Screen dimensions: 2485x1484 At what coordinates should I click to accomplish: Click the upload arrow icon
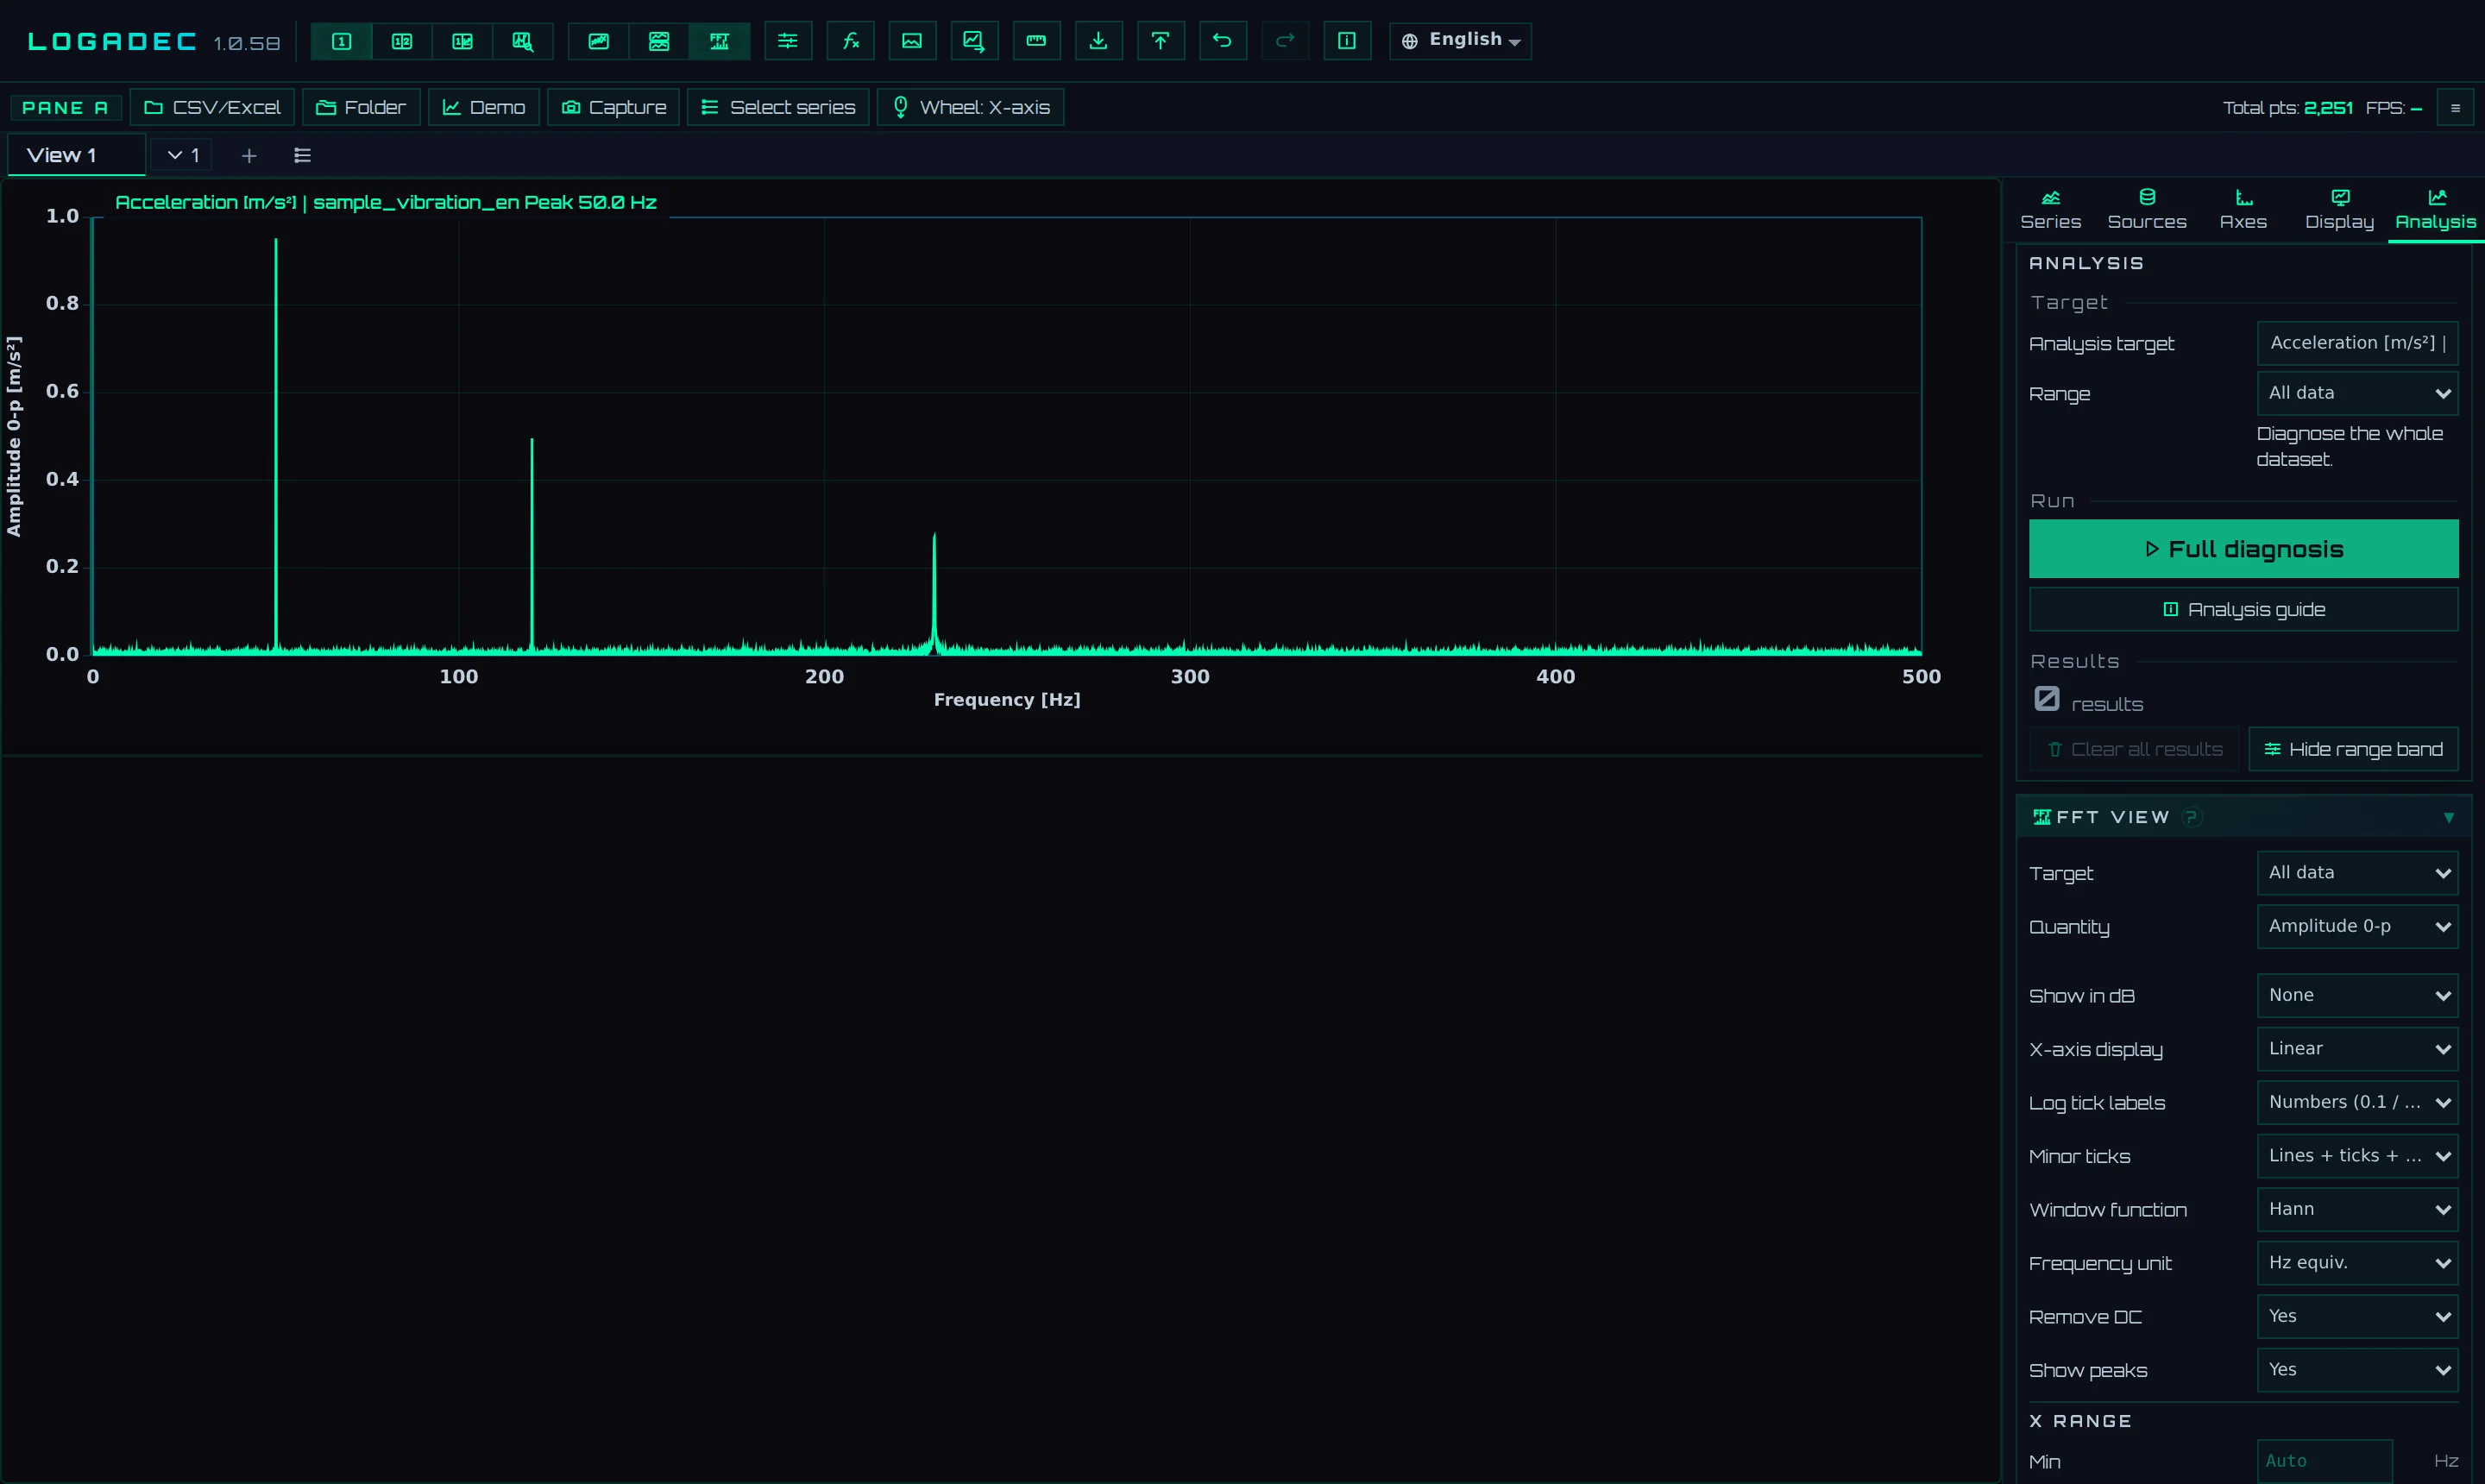point(1160,41)
